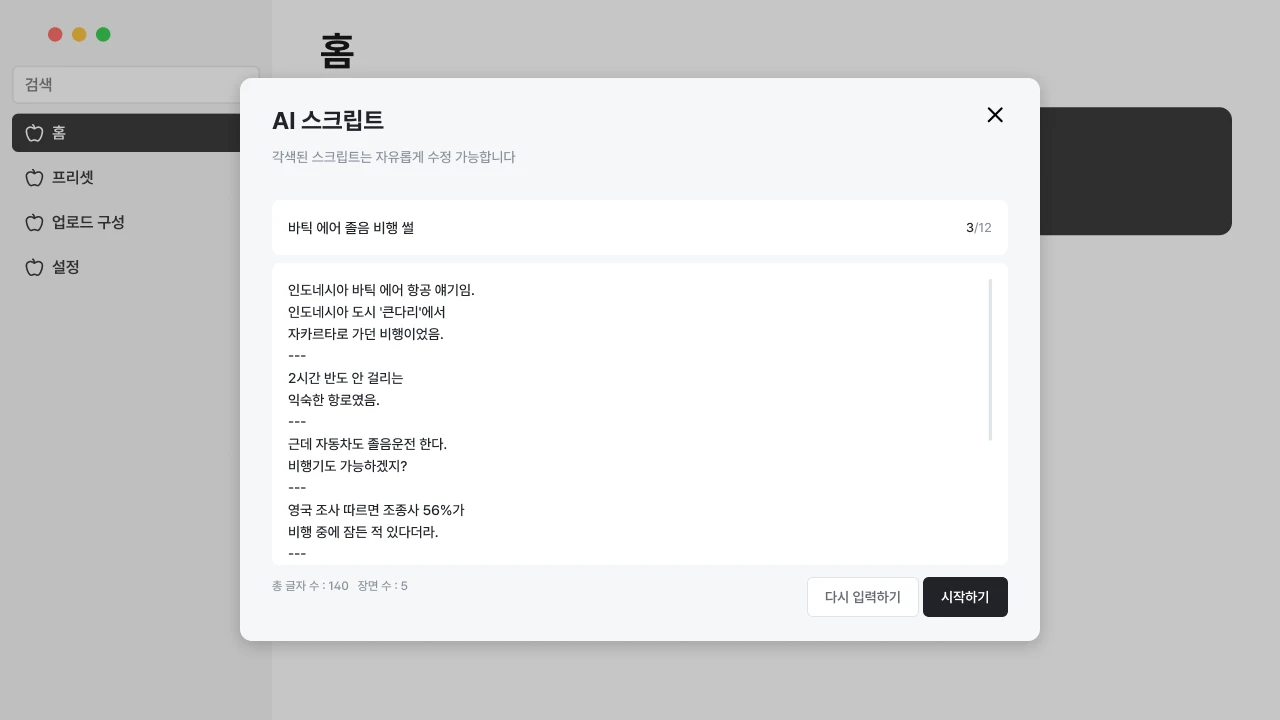Click the line 2시간 반도 안 걸리는

coord(345,378)
